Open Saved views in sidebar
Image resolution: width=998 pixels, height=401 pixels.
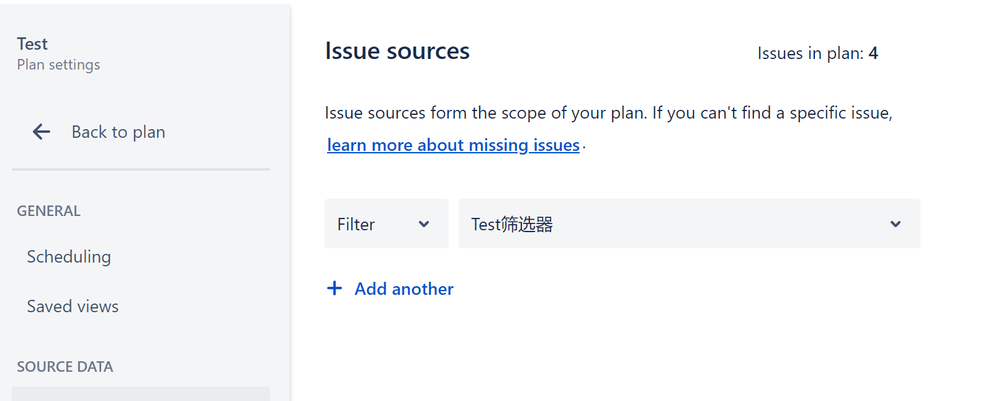pyautogui.click(x=73, y=306)
